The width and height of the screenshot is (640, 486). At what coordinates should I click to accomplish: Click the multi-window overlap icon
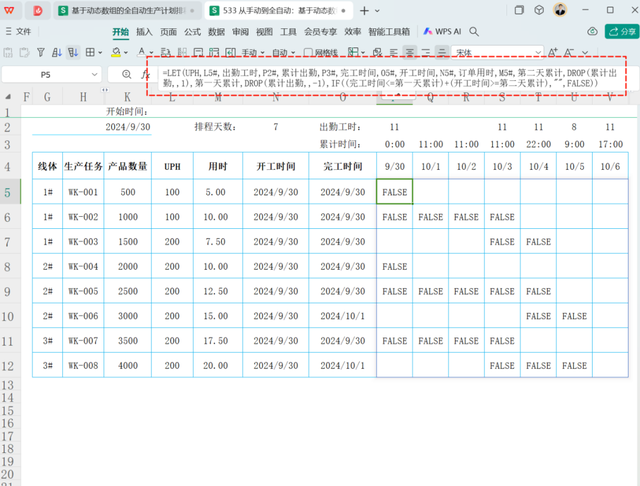pos(519,10)
